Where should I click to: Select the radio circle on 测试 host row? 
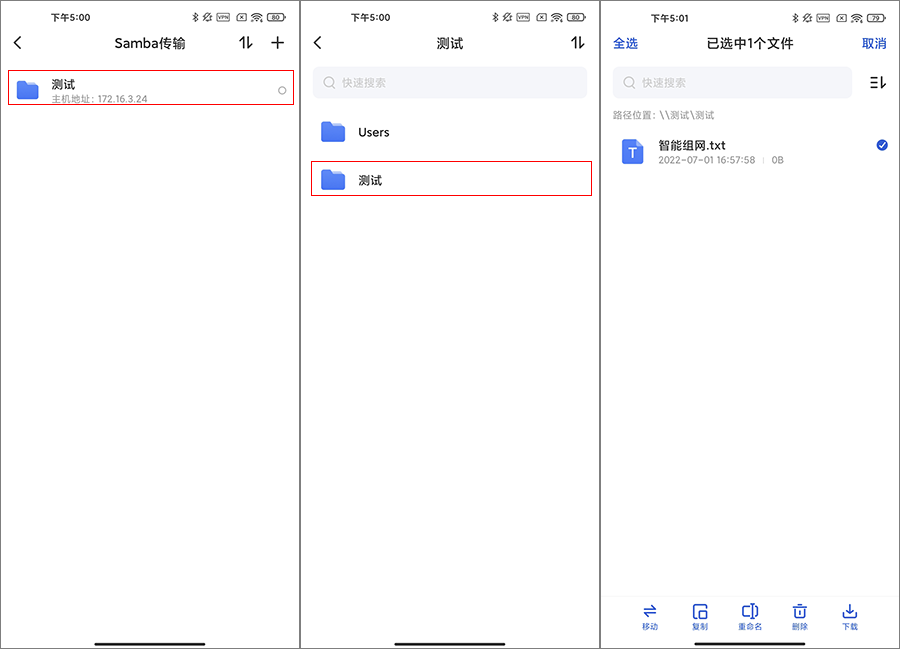tap(282, 91)
